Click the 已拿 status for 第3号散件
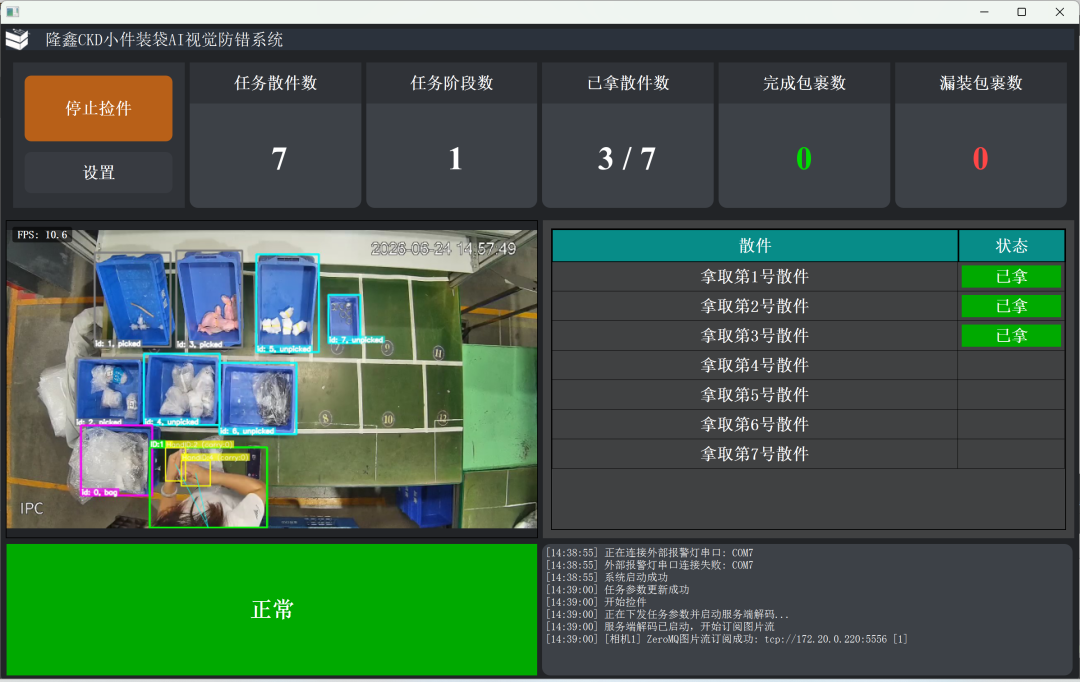Screen dimensions: 1080x682 [x=1011, y=335]
